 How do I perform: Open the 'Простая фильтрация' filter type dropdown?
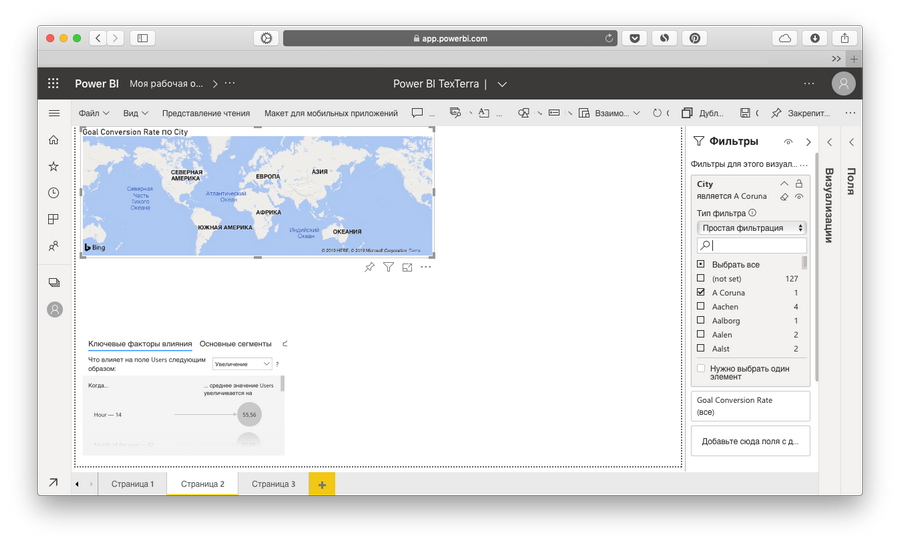tap(751, 228)
